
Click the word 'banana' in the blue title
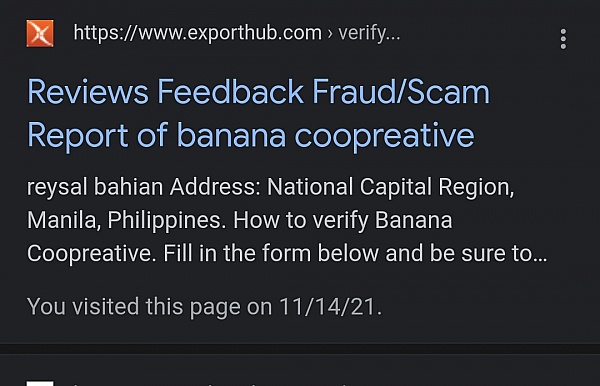231,135
